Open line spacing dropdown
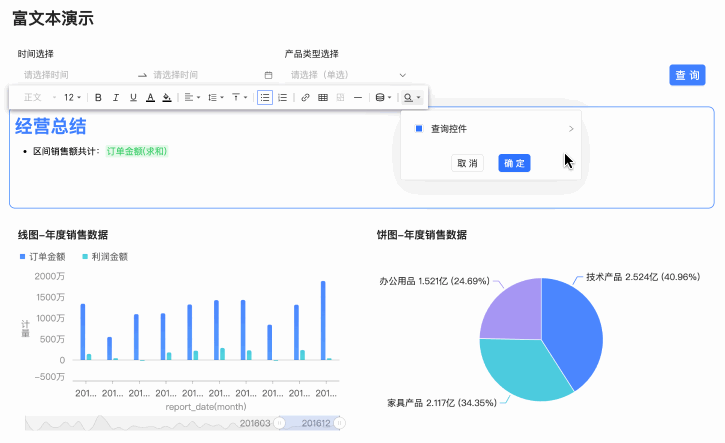 click(215, 98)
